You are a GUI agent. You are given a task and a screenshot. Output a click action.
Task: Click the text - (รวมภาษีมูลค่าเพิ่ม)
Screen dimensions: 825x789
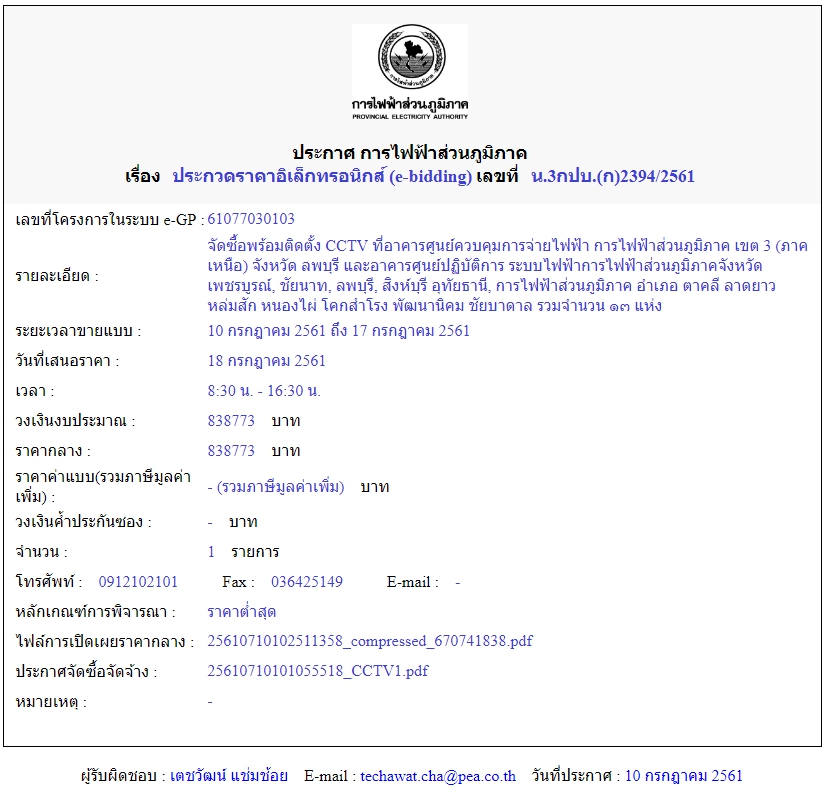[x=276, y=487]
